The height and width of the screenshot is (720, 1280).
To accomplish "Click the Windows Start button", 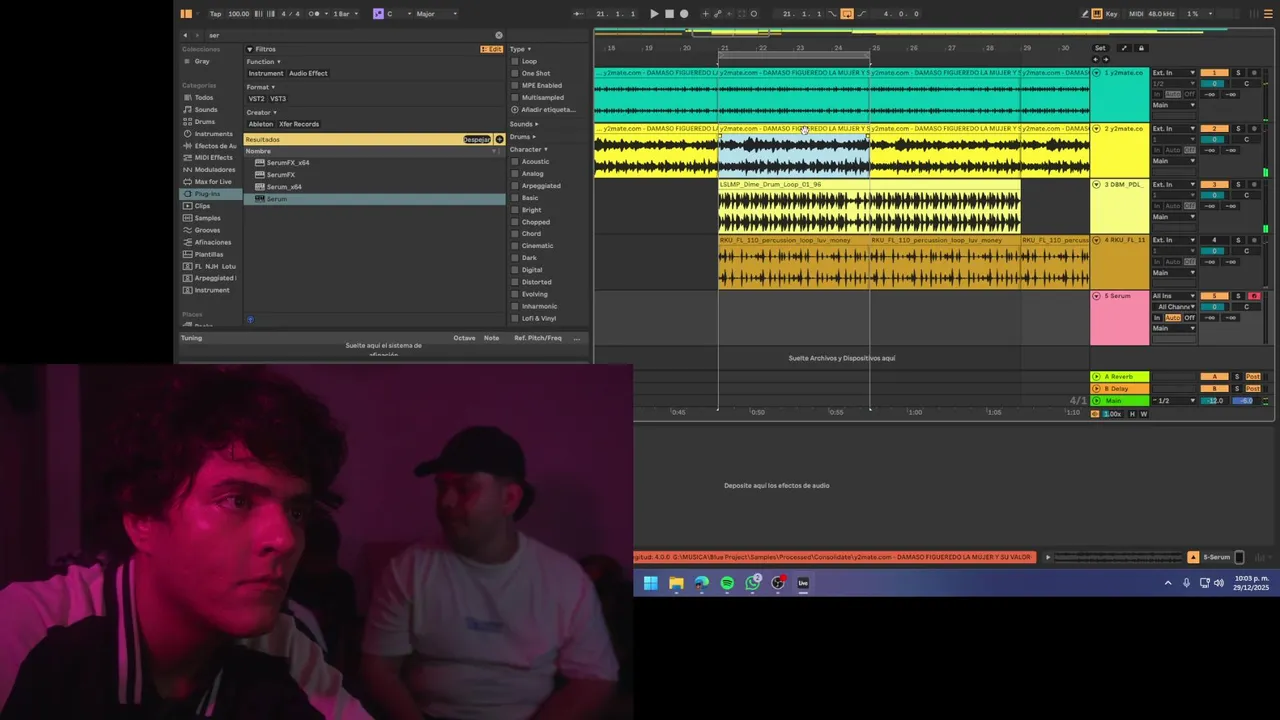I will (x=650, y=583).
